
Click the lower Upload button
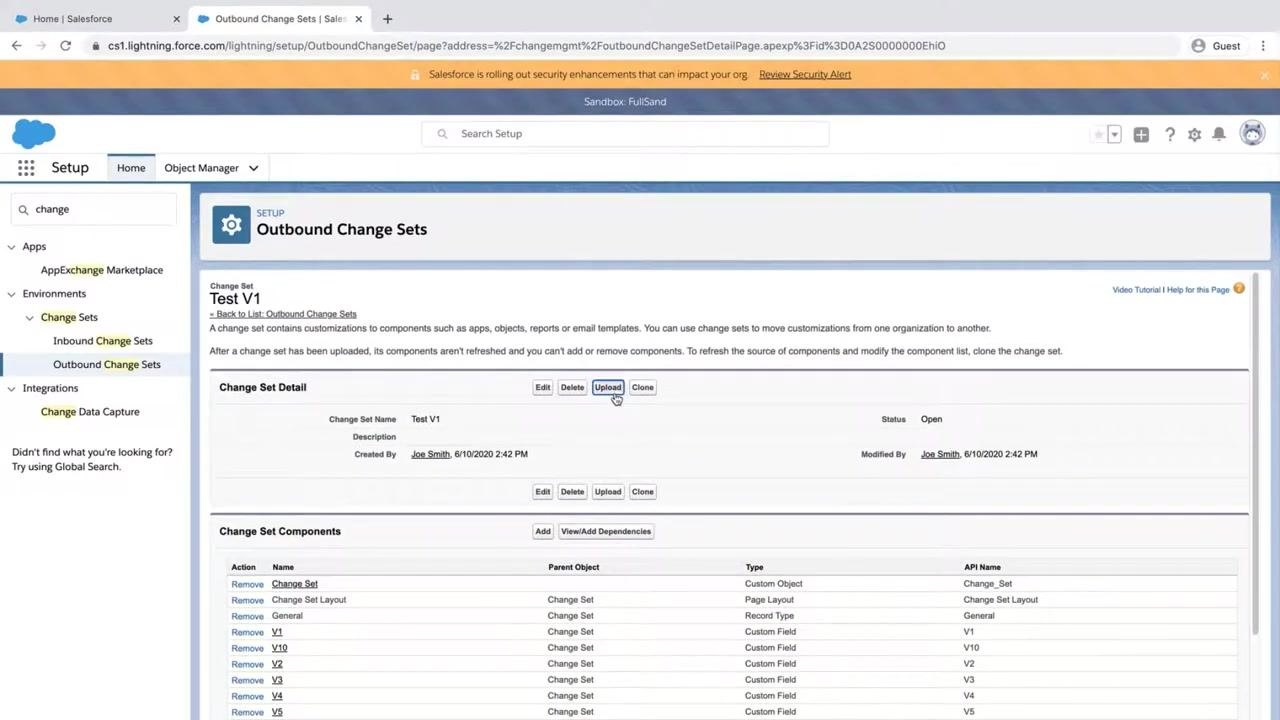[608, 492]
